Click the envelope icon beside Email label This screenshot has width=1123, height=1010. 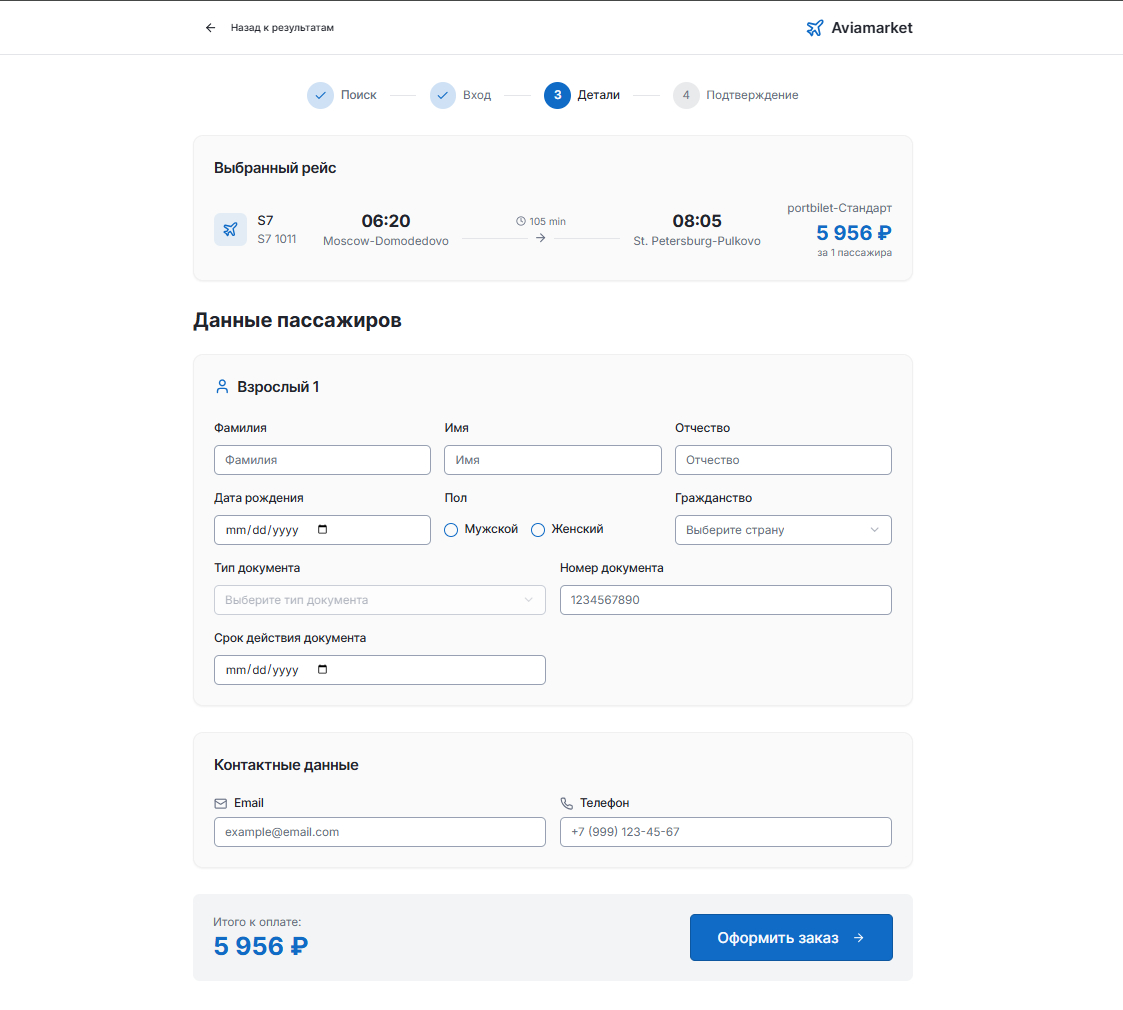click(221, 804)
